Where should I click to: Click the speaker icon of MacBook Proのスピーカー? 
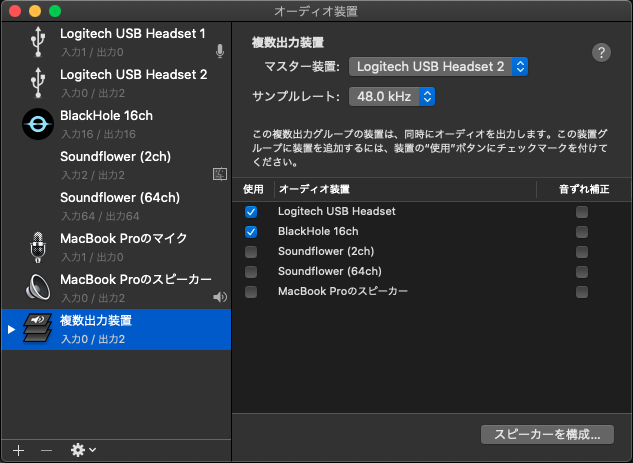tap(38, 288)
